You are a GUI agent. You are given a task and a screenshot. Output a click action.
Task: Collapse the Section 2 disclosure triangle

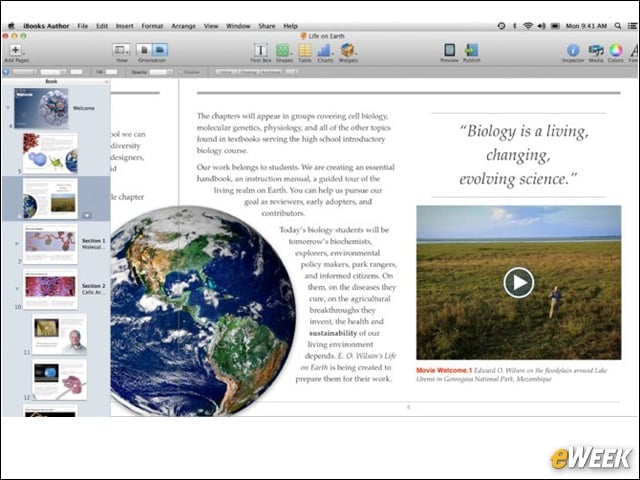coord(17,289)
